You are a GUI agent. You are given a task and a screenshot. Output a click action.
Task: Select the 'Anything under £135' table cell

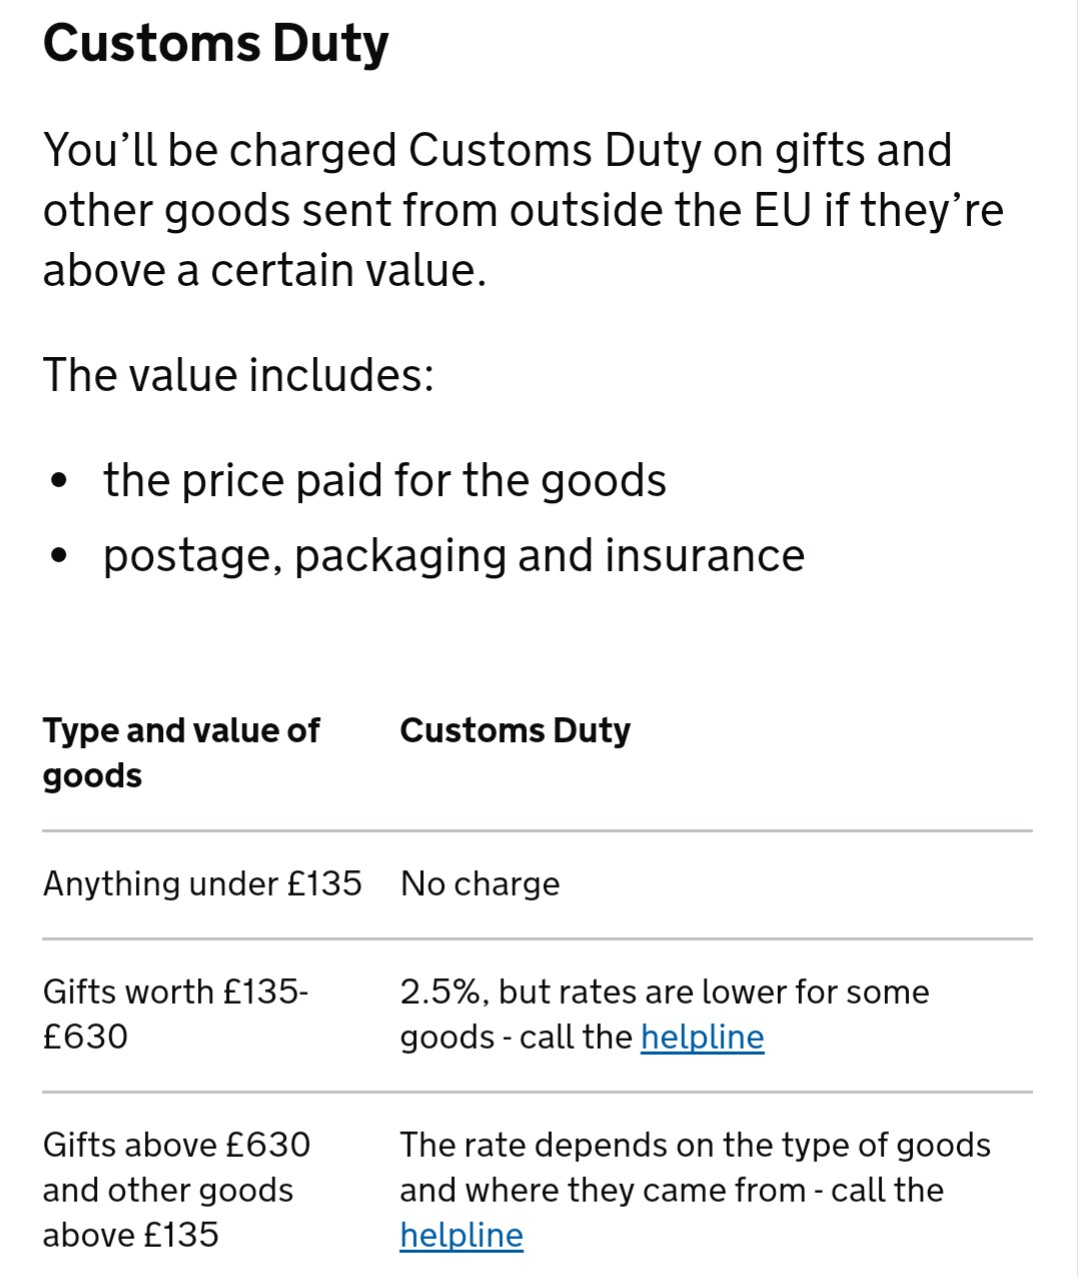click(202, 884)
